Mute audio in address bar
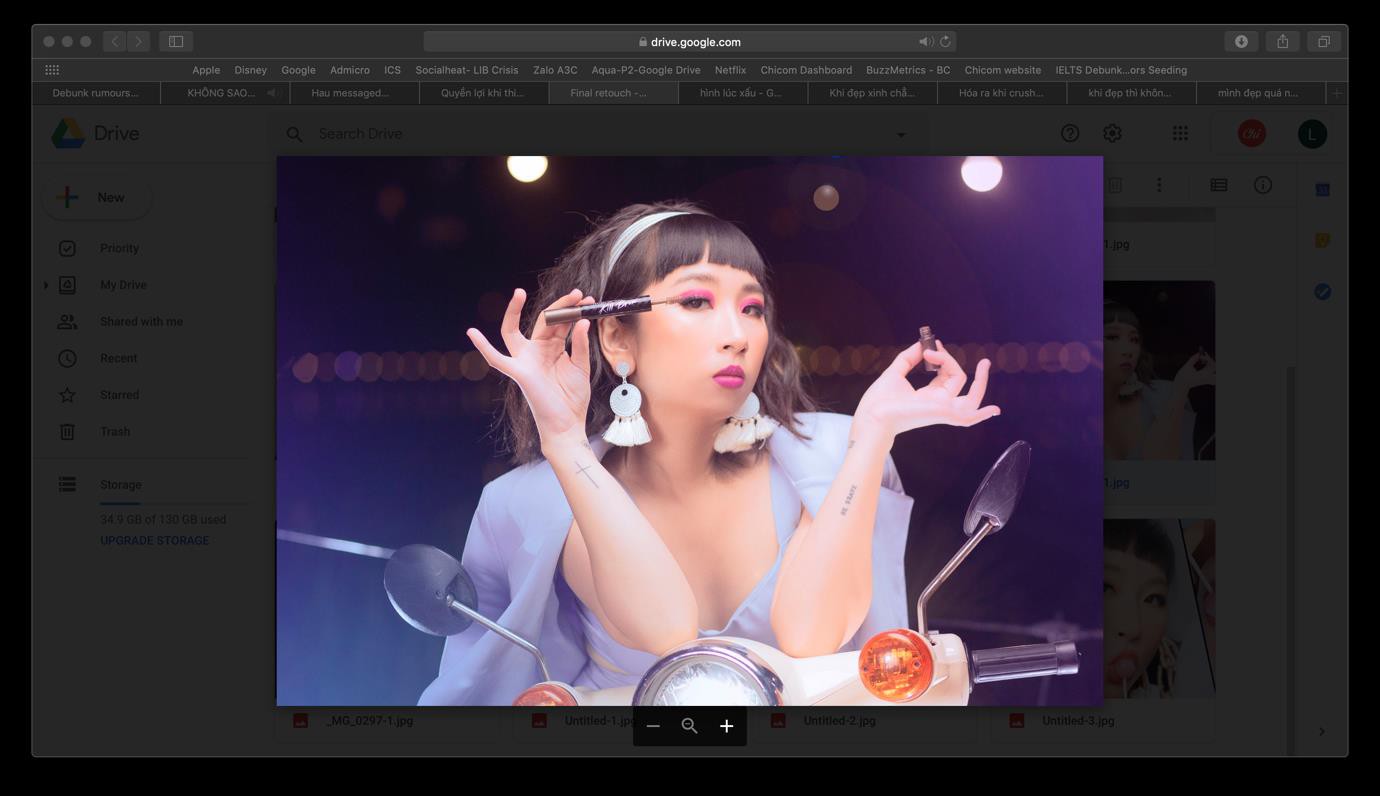Image resolution: width=1380 pixels, height=796 pixels. tap(926, 42)
